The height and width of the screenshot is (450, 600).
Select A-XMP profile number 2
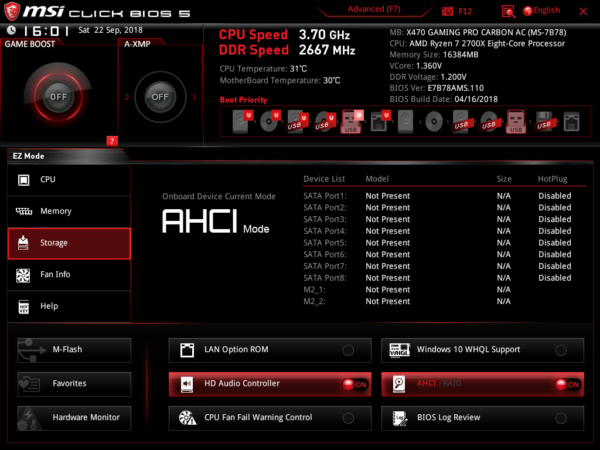click(x=127, y=97)
